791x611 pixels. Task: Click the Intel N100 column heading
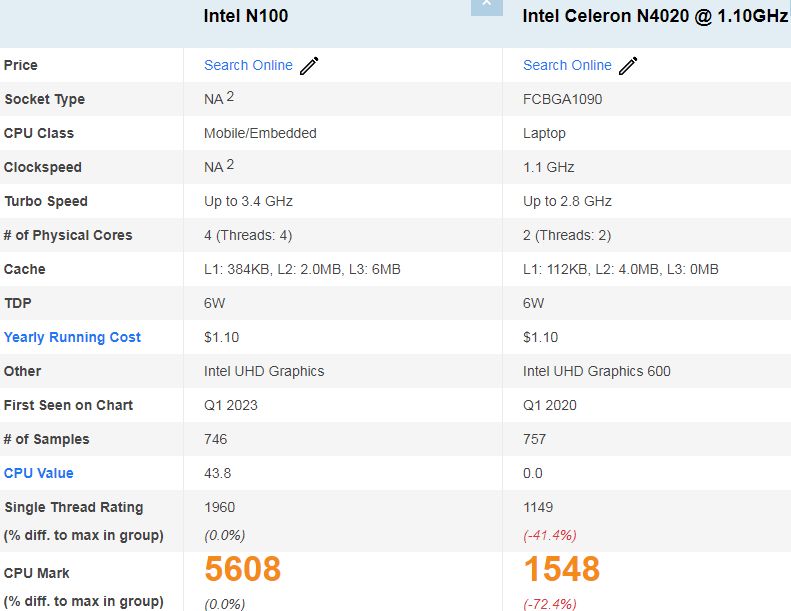tap(246, 16)
